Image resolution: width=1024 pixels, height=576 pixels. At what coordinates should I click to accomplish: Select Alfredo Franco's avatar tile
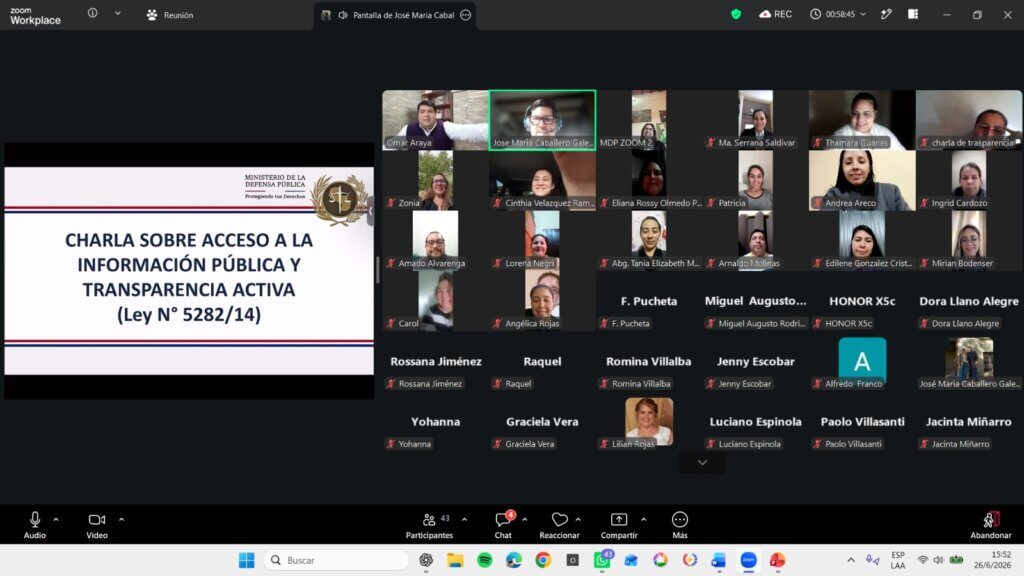tap(862, 360)
